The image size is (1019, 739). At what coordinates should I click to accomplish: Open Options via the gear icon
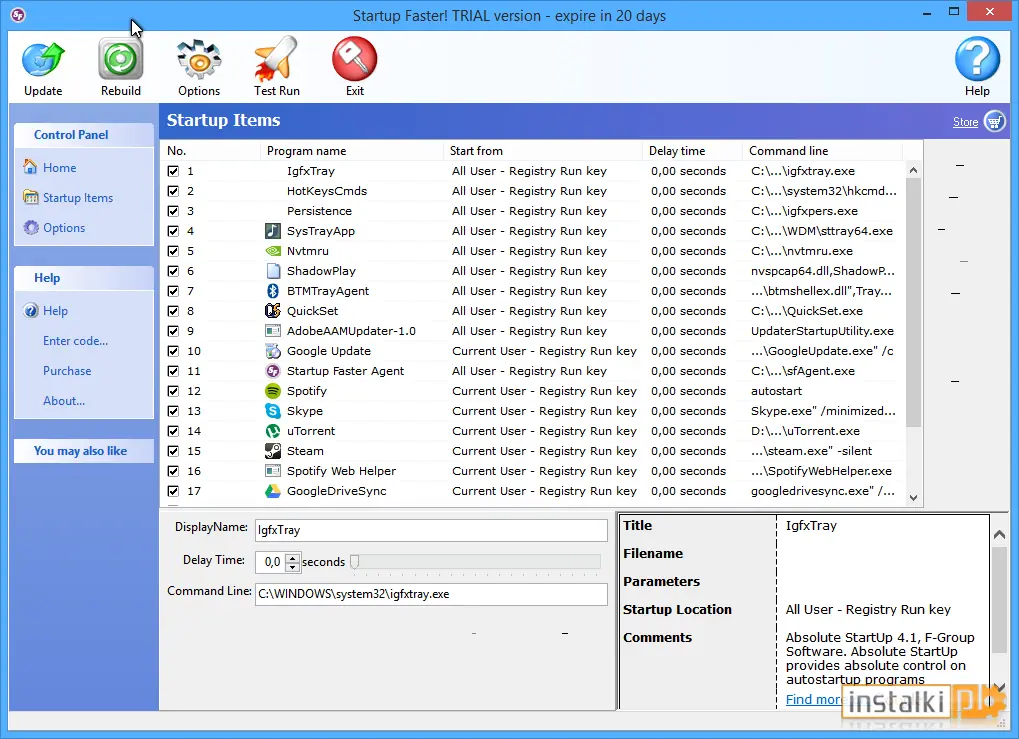tap(199, 60)
